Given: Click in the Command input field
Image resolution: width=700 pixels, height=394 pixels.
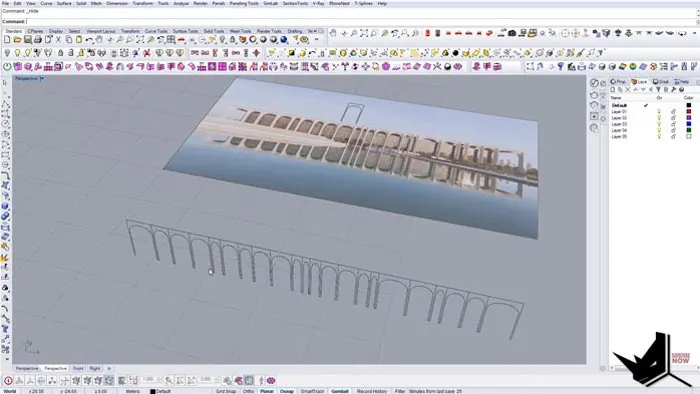Looking at the screenshot, I should (362, 21).
